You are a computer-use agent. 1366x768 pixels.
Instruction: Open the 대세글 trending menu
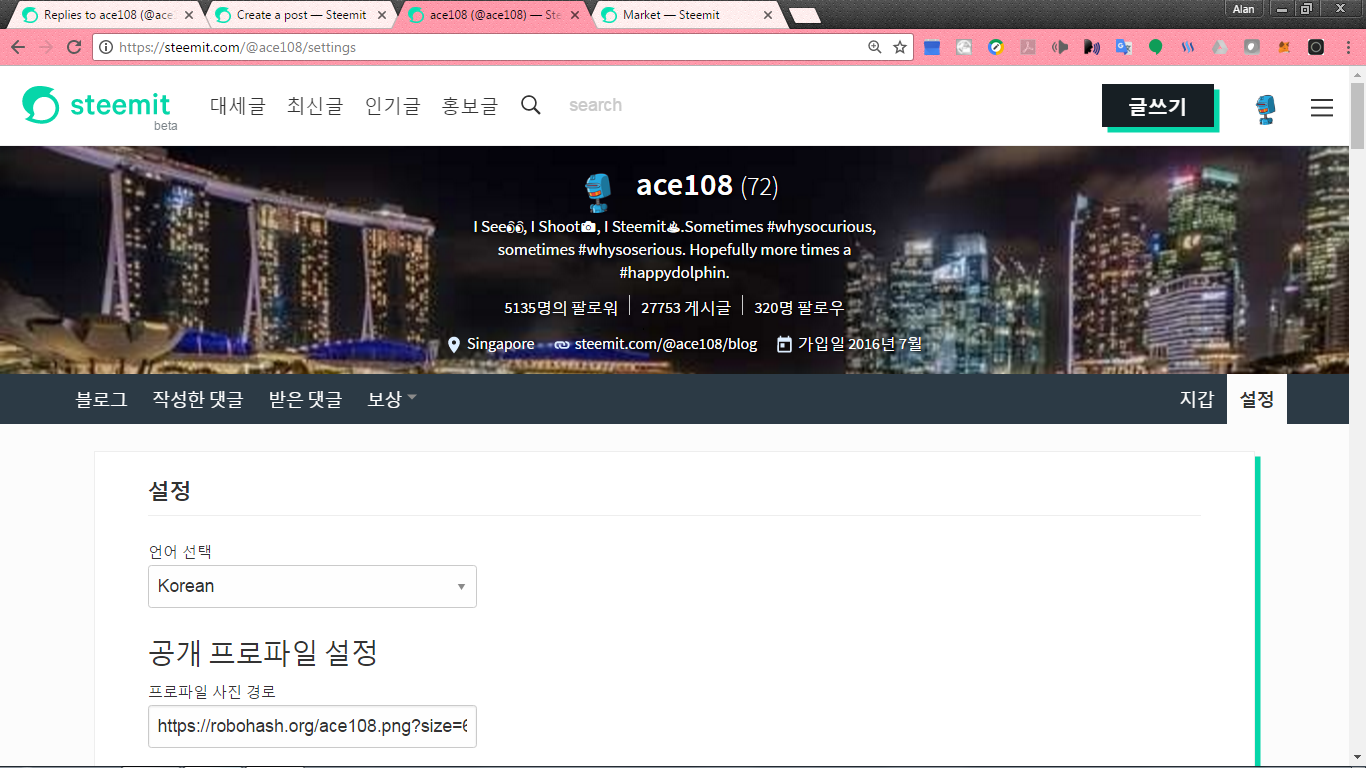click(238, 106)
